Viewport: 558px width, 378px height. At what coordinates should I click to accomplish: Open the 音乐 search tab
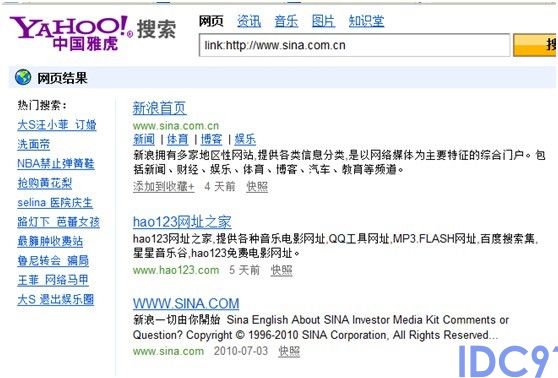click(x=286, y=21)
